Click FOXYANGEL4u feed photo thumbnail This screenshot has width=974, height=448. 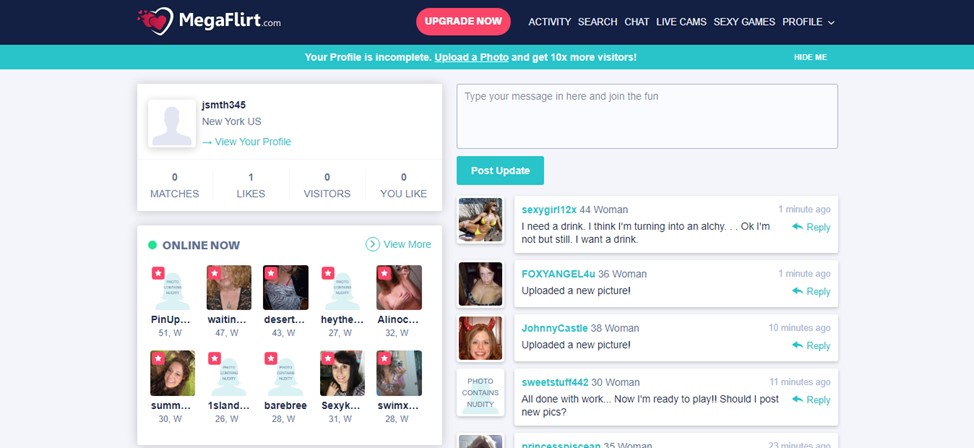click(480, 284)
